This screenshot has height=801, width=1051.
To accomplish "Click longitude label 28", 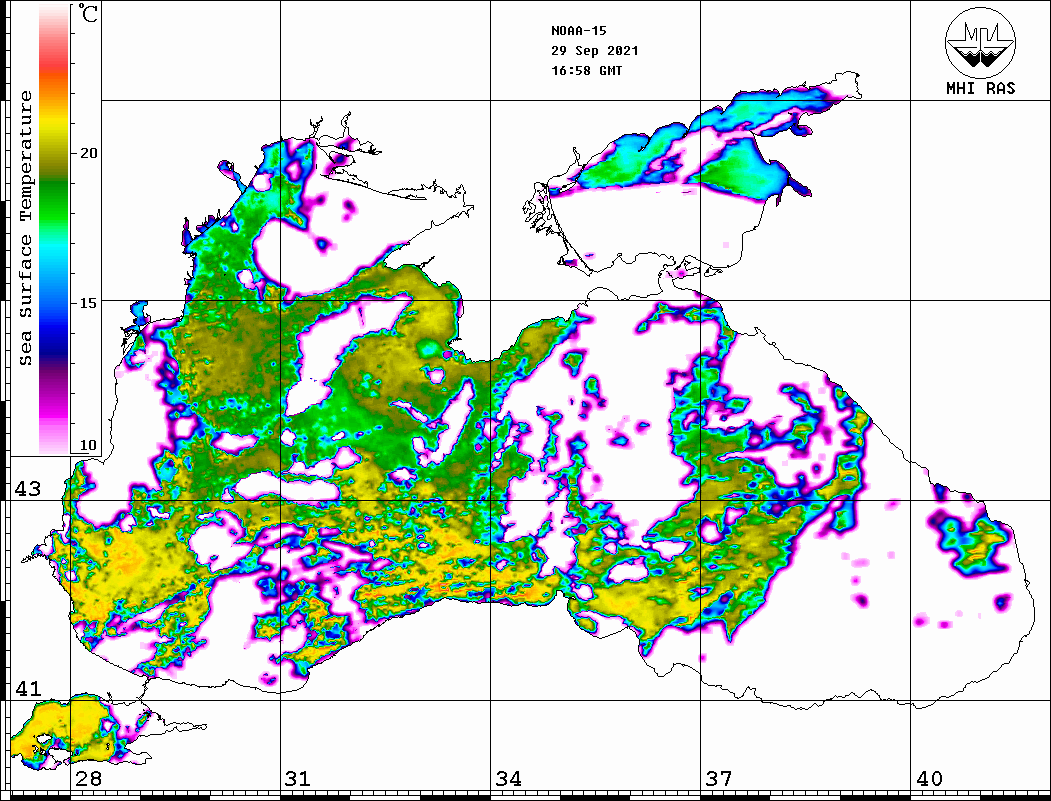I will tap(88, 778).
